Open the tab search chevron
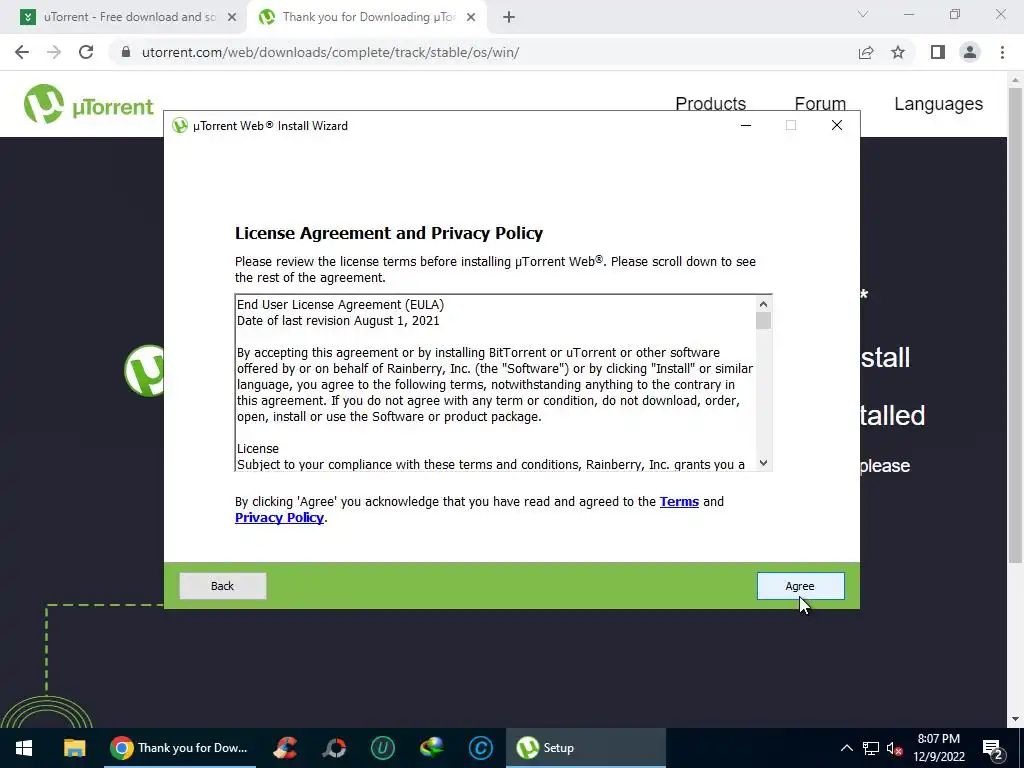Viewport: 1024px width, 768px height. pos(863,14)
